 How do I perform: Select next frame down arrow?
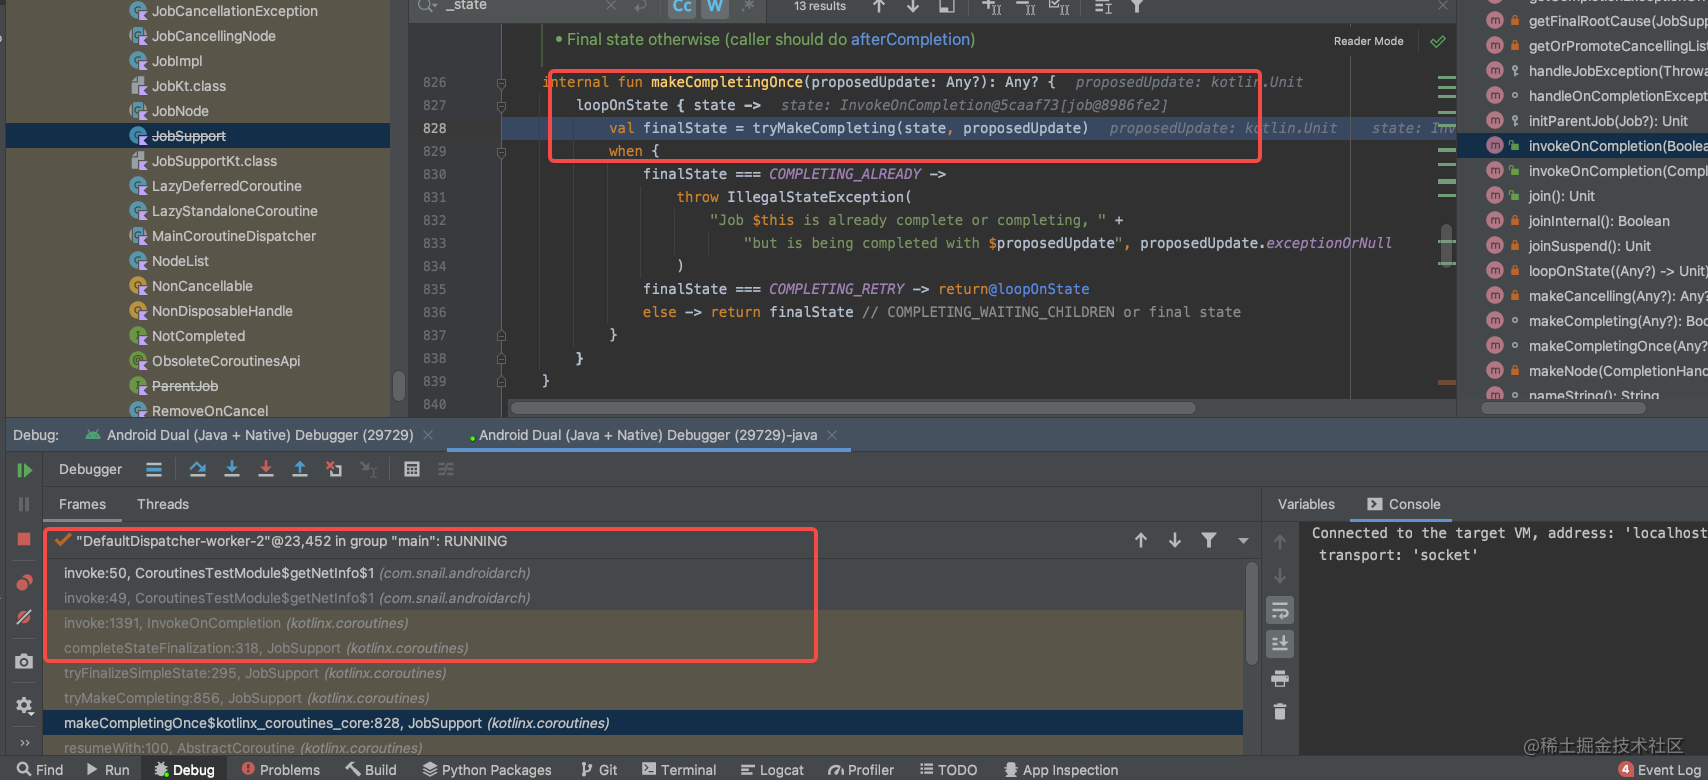[x=1175, y=540]
